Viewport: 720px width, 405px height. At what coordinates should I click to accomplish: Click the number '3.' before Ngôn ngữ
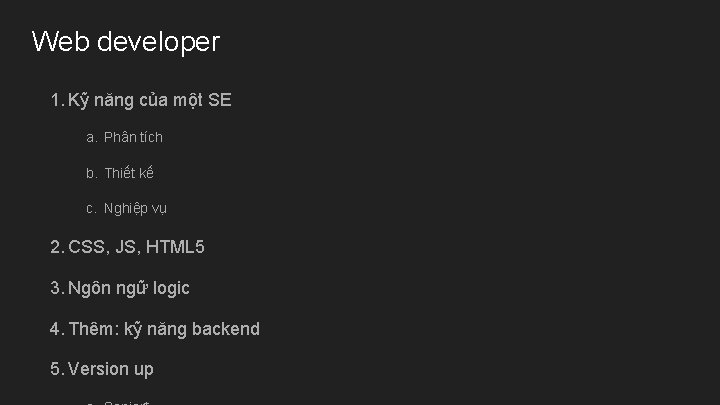pyautogui.click(x=57, y=288)
